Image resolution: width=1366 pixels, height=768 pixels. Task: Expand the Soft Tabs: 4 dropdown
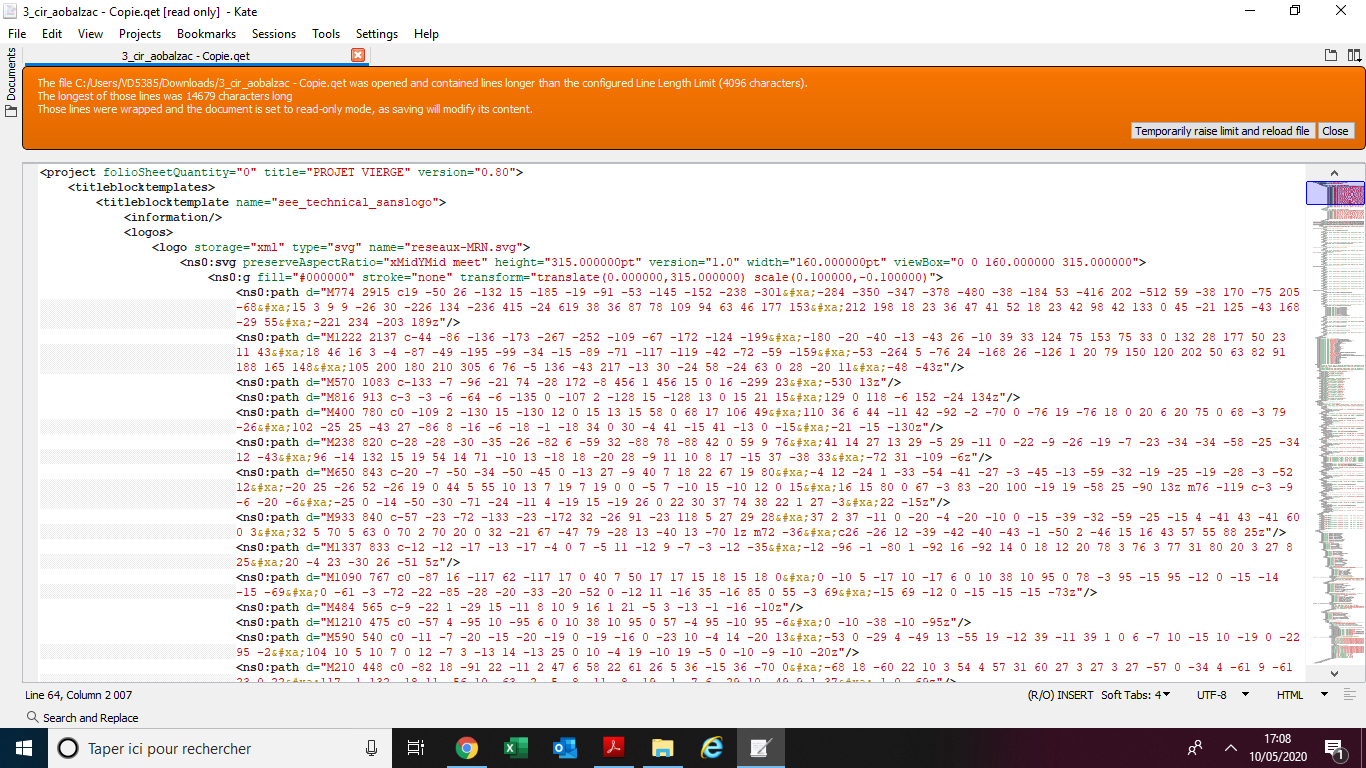click(x=1135, y=695)
